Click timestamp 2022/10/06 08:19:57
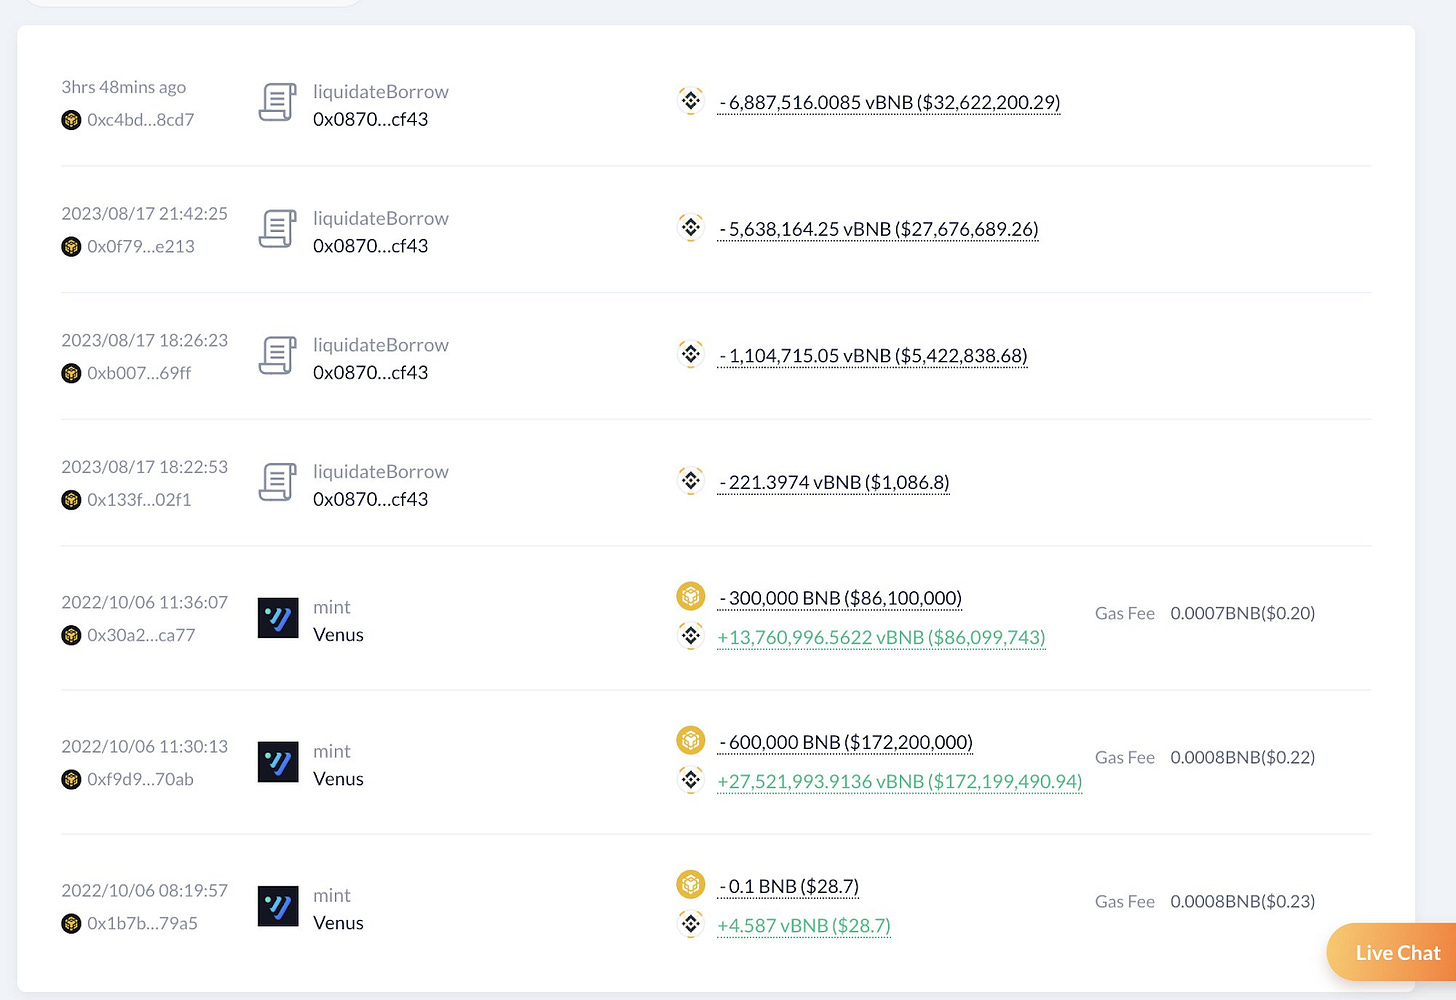The height and width of the screenshot is (1000, 1456). coord(145,891)
